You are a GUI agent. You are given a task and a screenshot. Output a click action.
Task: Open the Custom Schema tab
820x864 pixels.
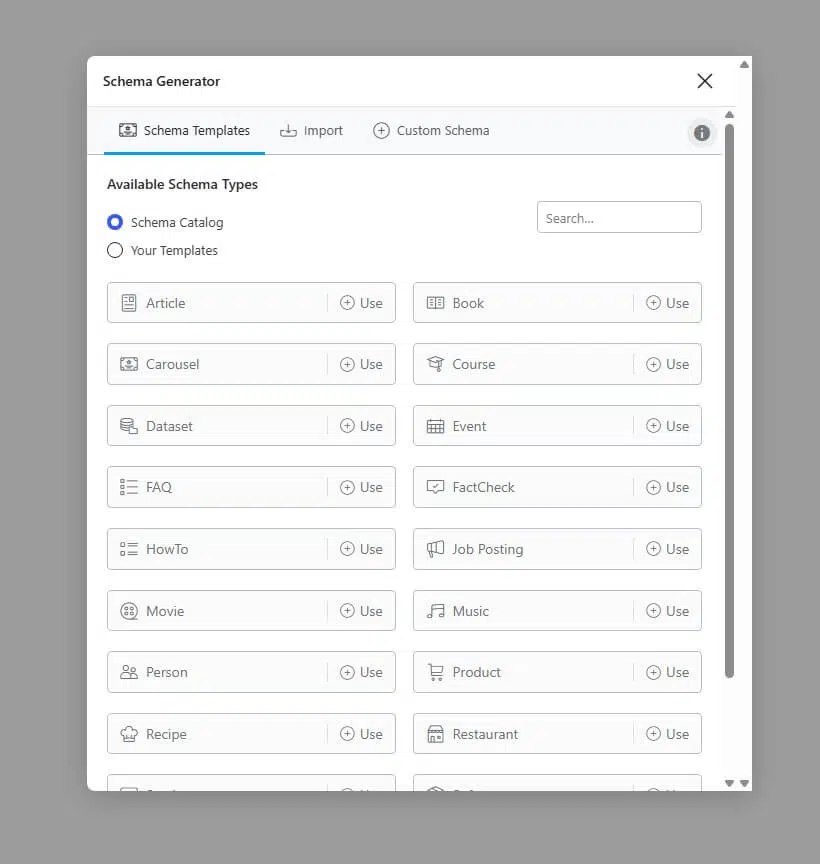tap(431, 131)
